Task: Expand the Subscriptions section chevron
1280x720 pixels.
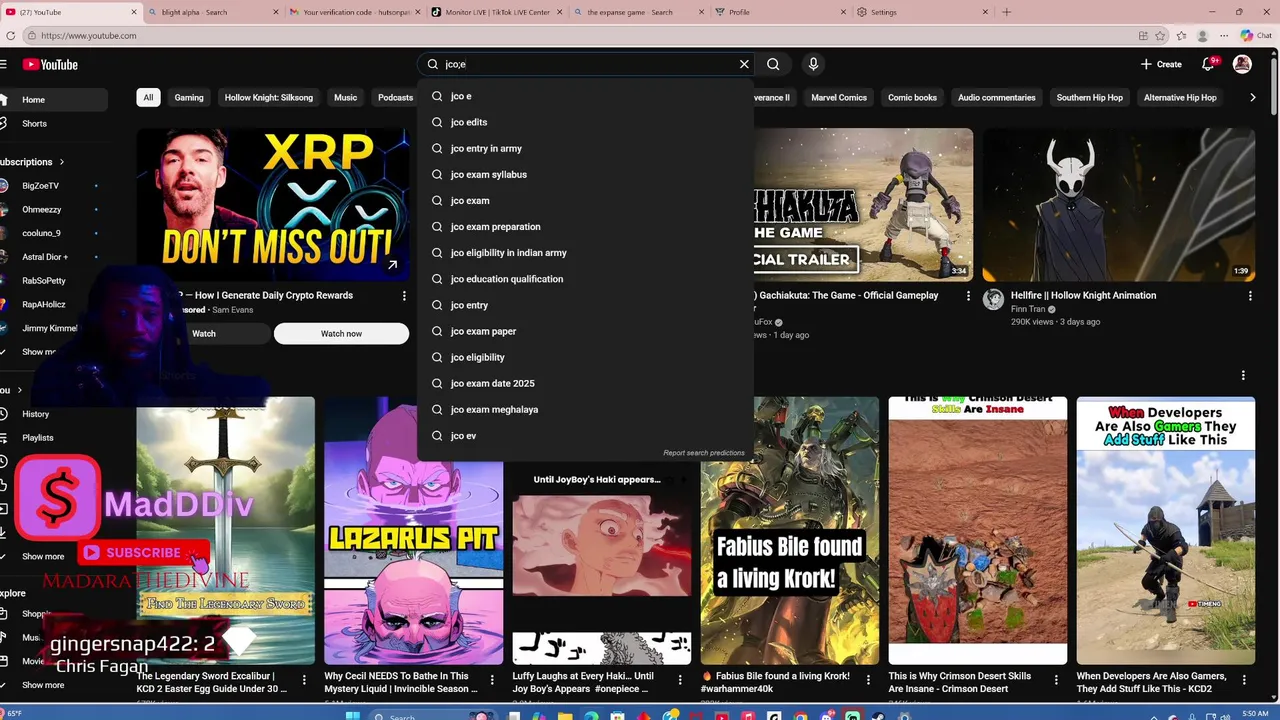Action: pos(61,162)
